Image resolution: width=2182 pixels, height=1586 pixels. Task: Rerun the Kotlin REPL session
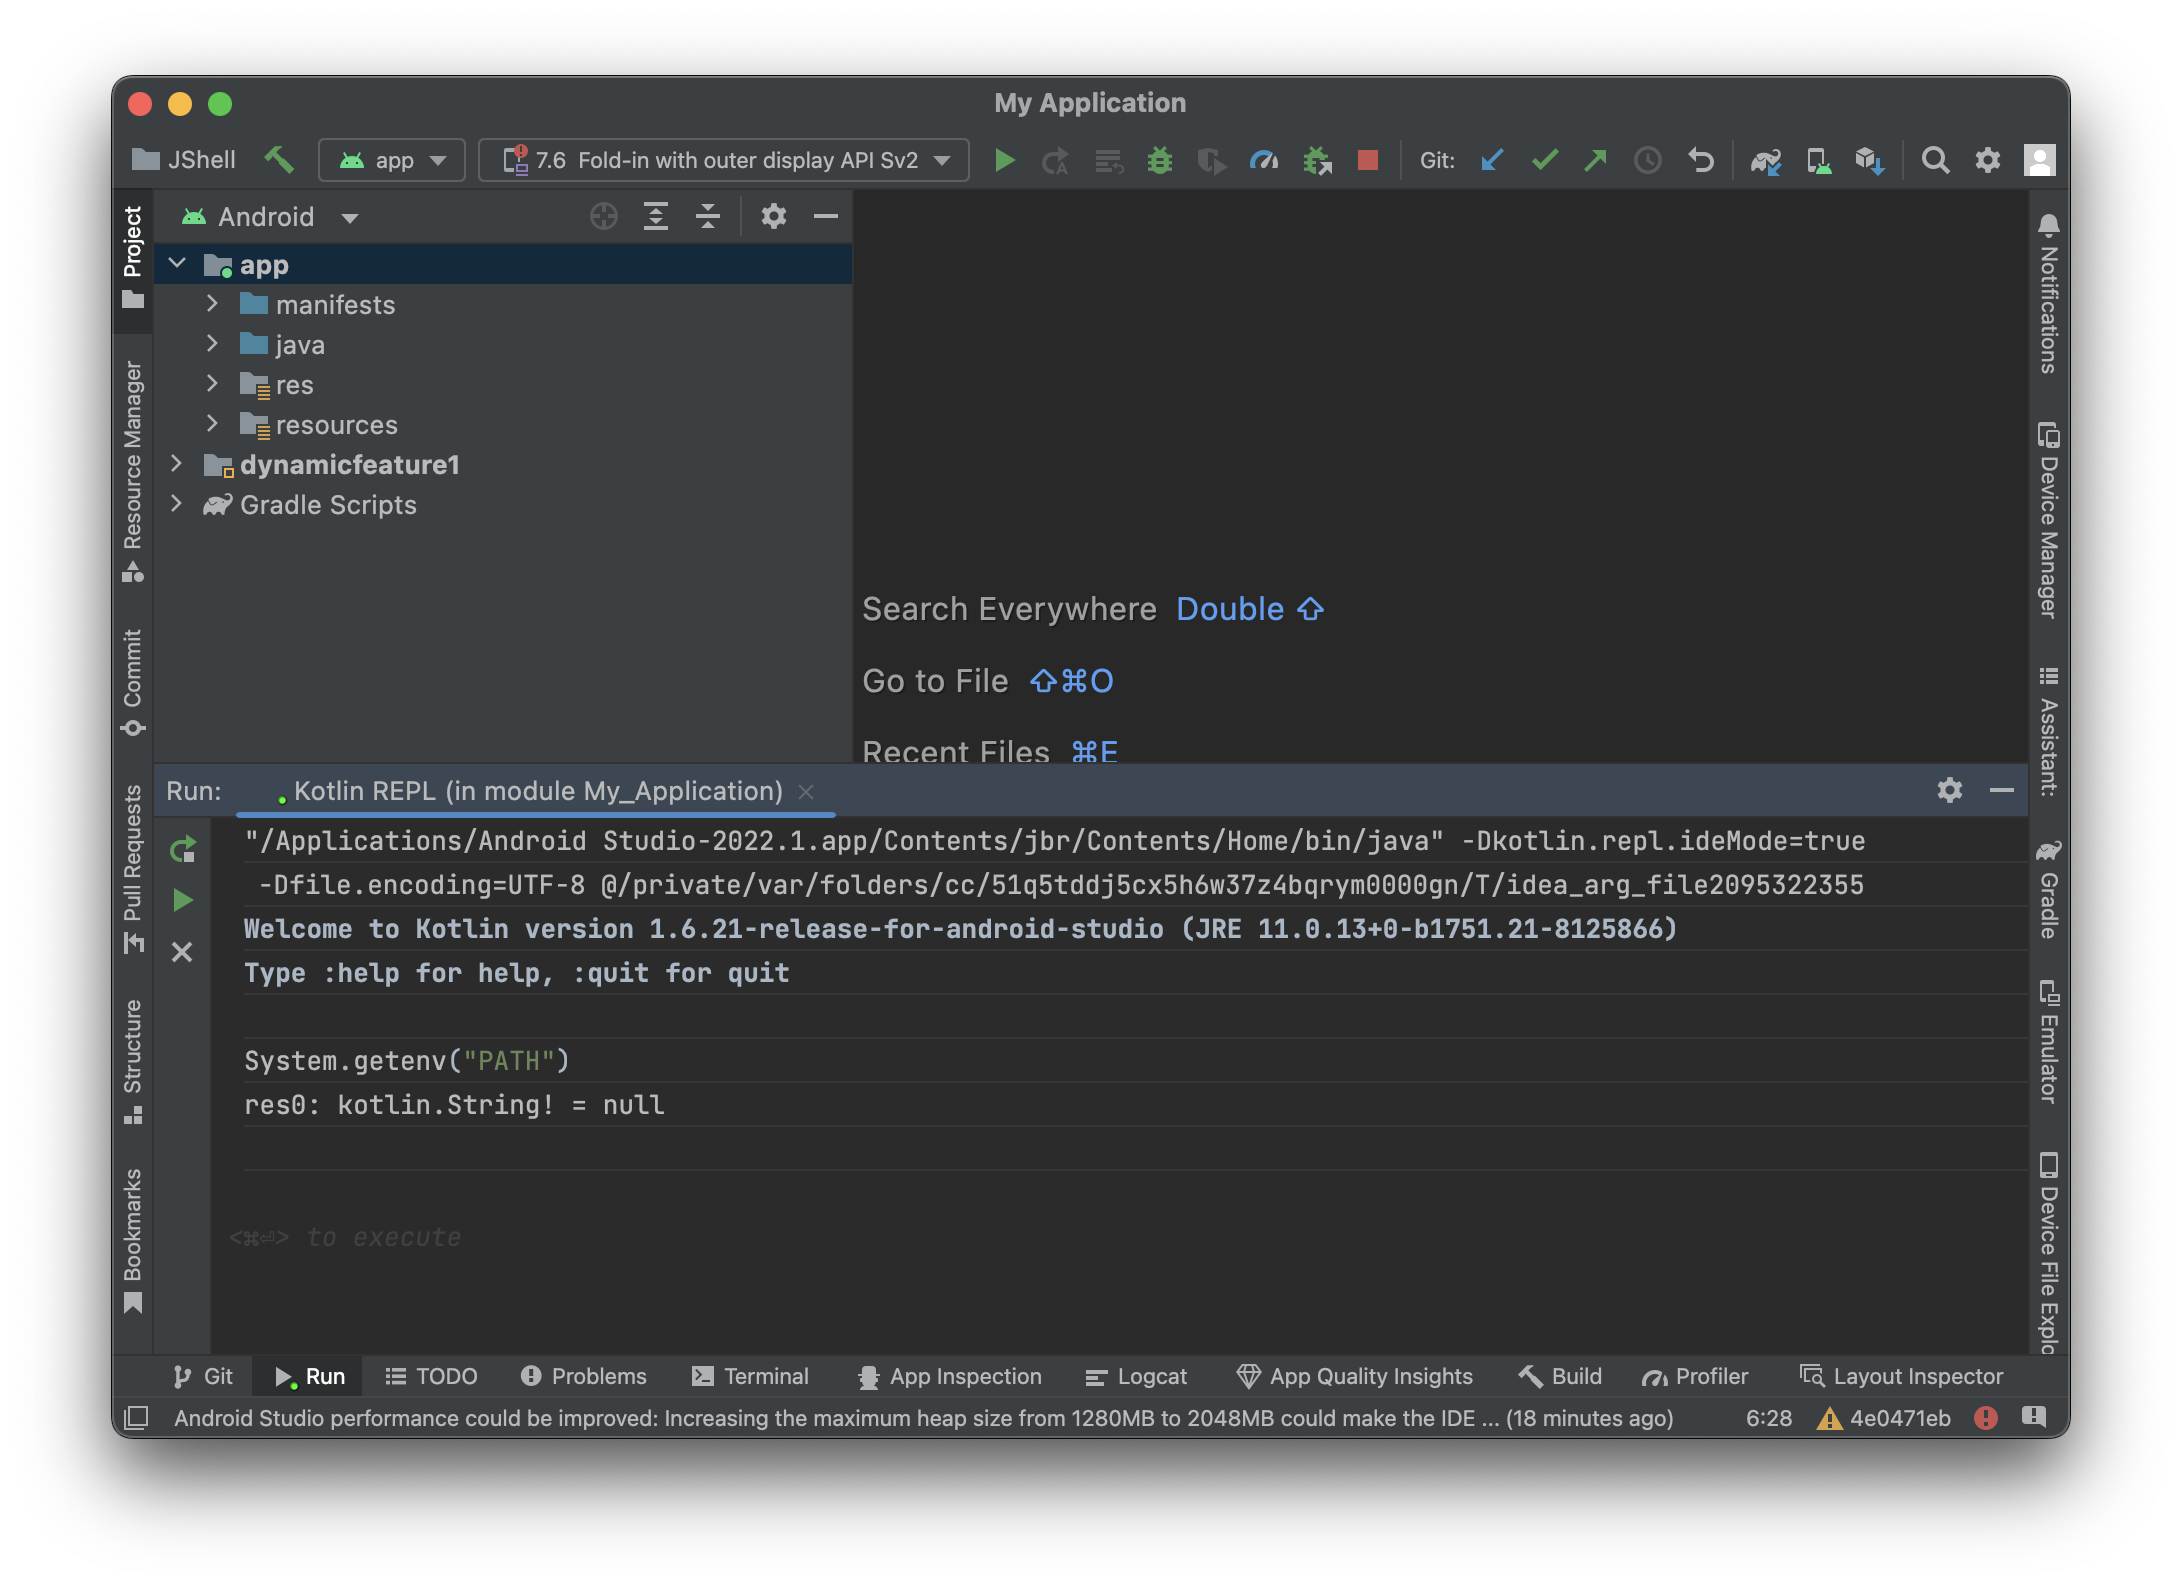(183, 850)
